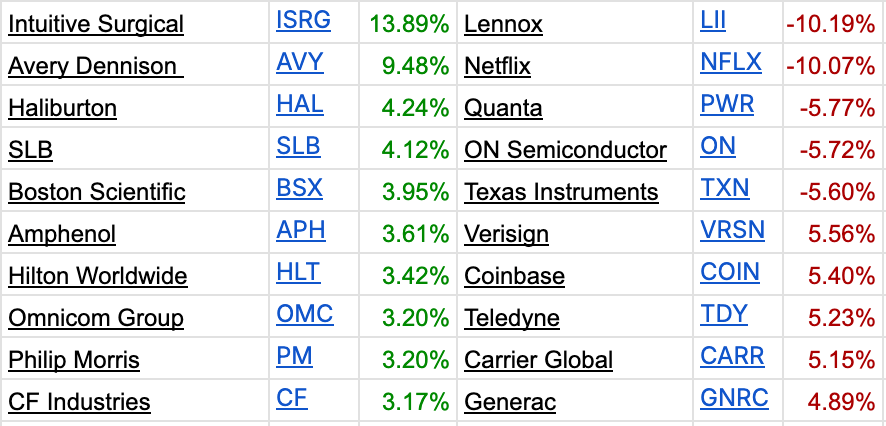Open the CARR ticker link

pos(732,356)
